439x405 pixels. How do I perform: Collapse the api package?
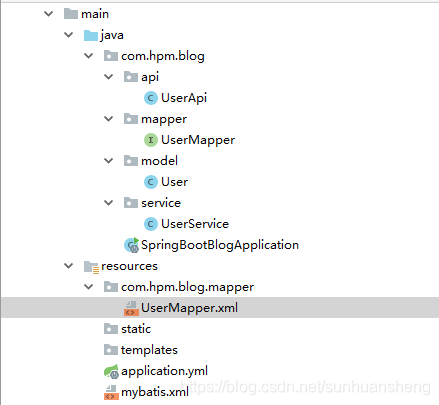[109, 77]
